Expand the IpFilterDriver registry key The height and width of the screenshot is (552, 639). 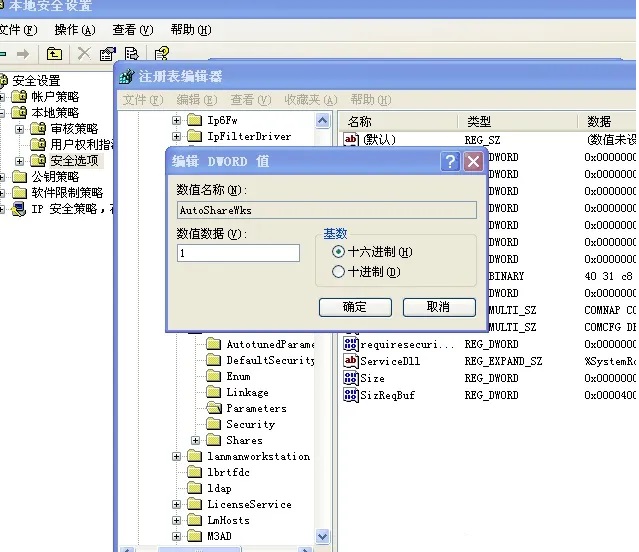coord(176,136)
